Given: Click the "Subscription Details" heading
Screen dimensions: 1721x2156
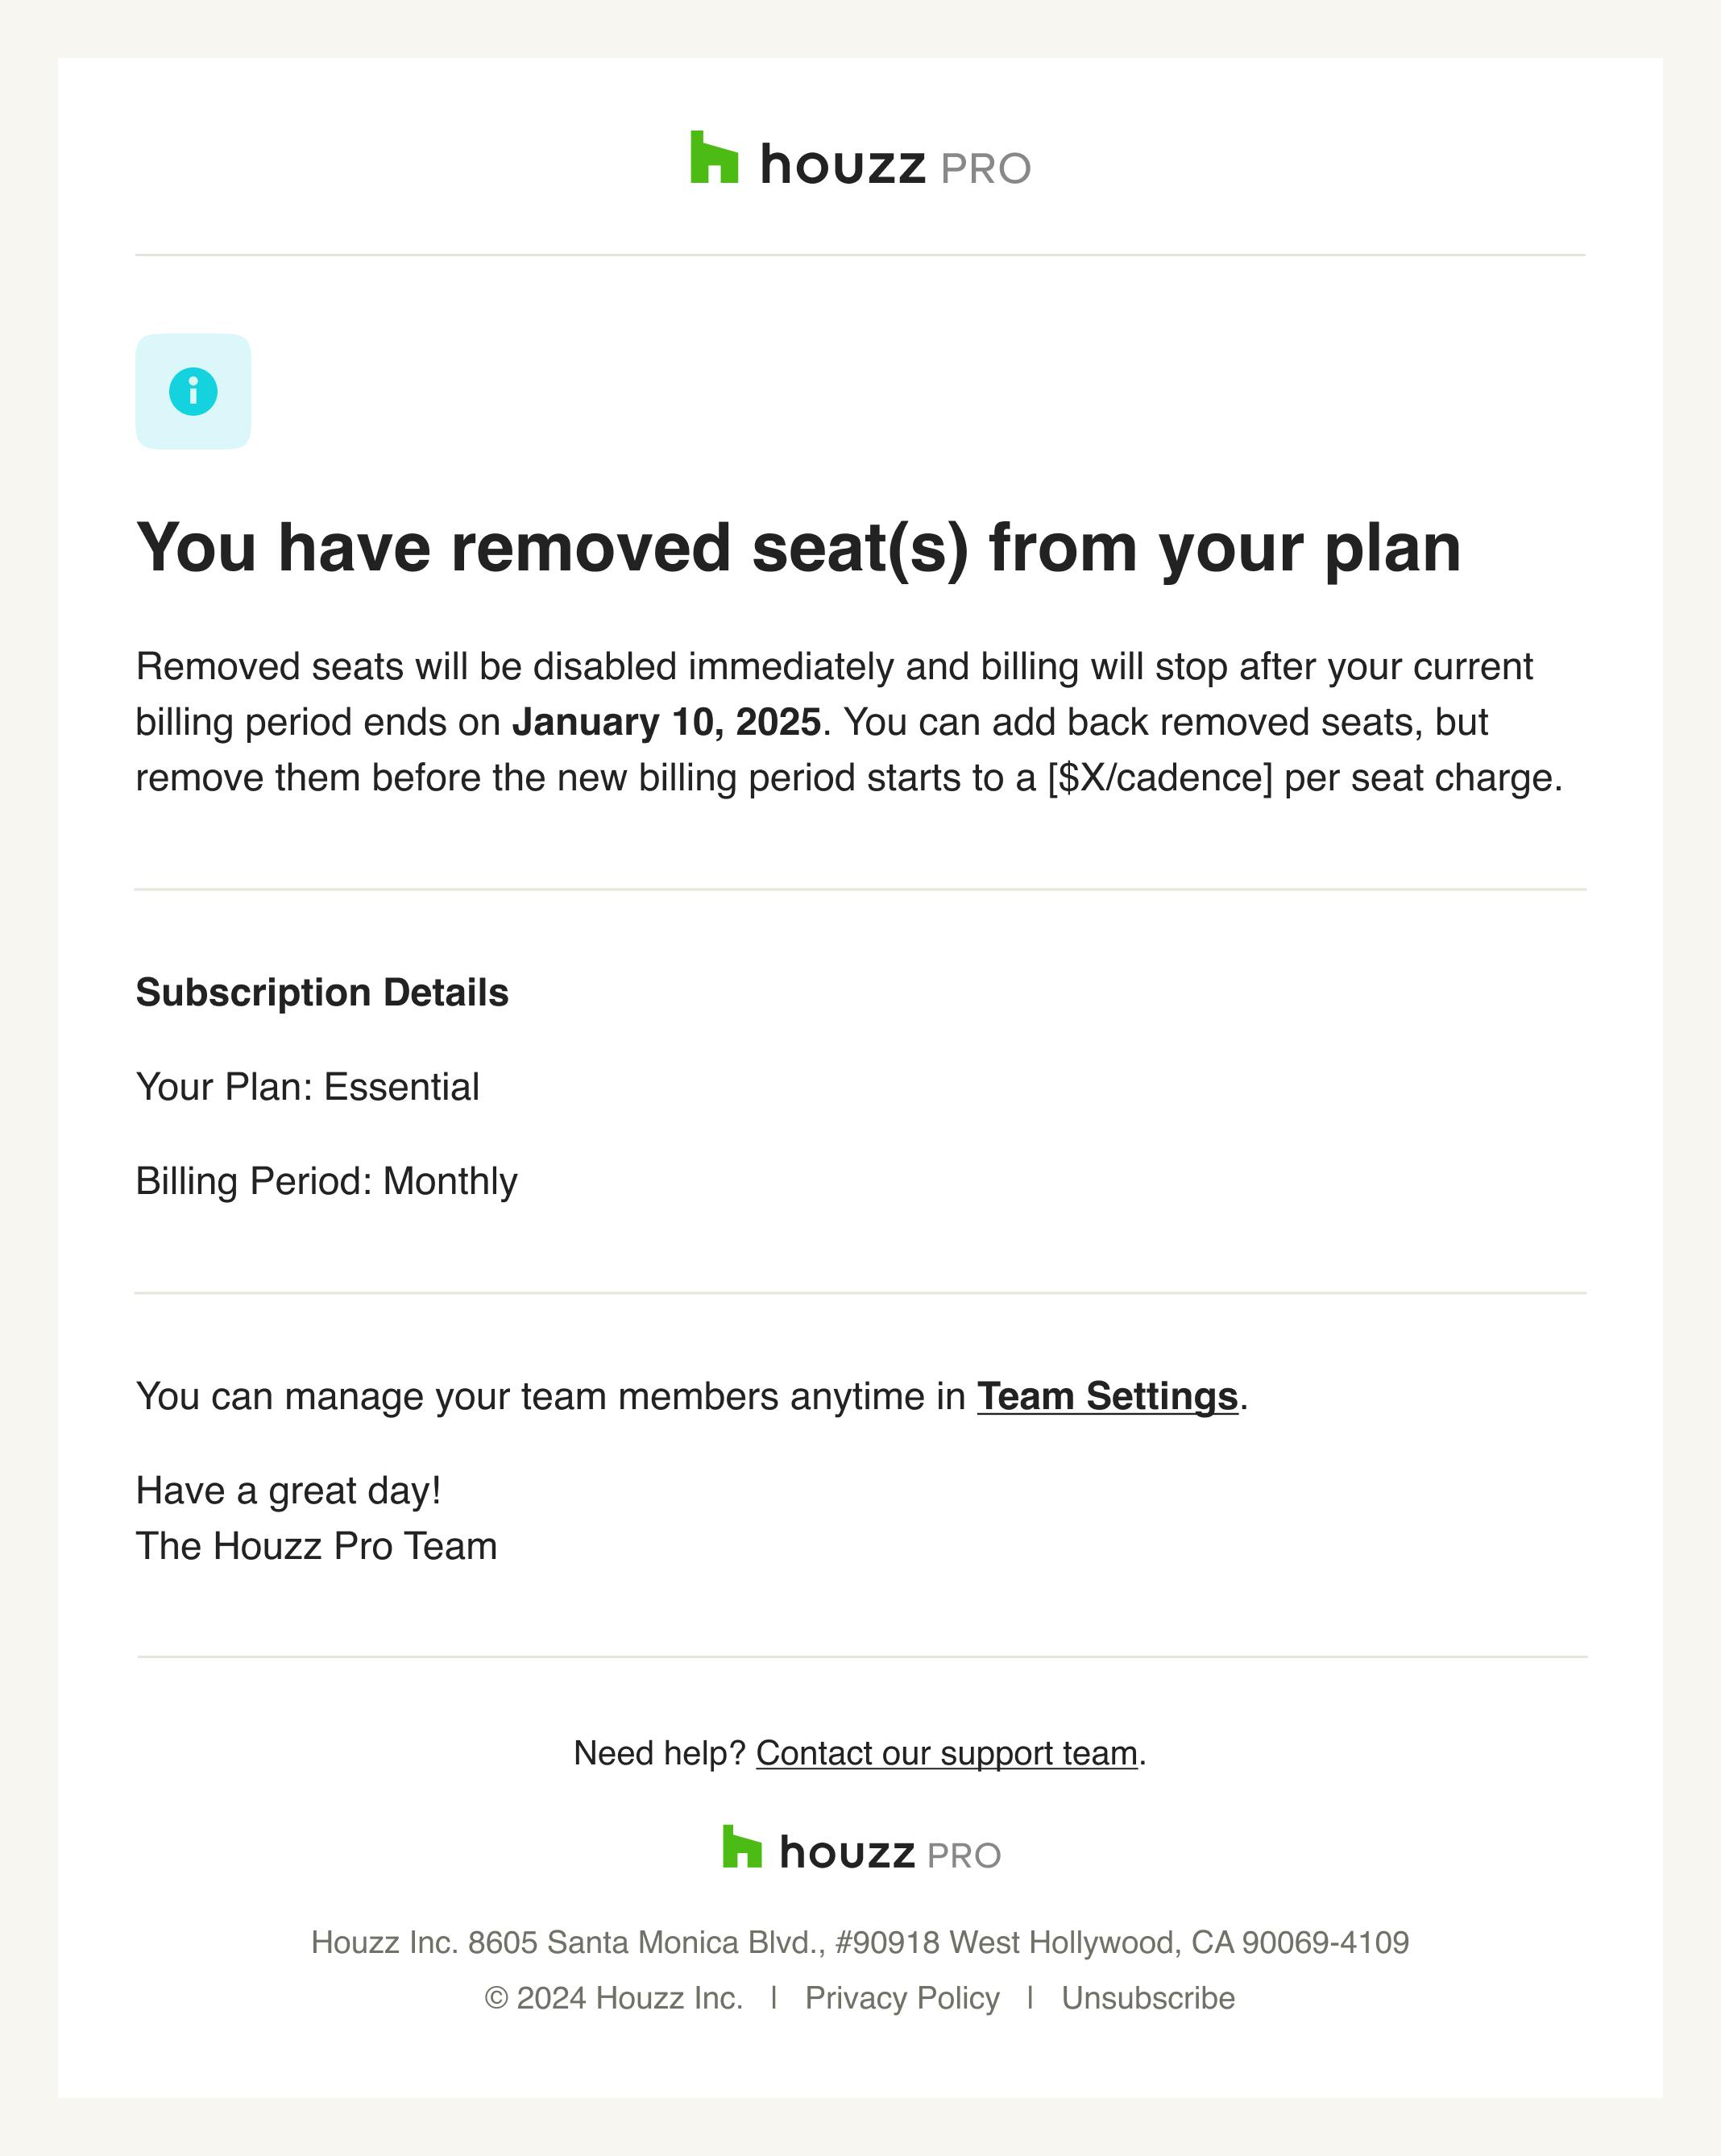Looking at the screenshot, I should pyautogui.click(x=322, y=993).
